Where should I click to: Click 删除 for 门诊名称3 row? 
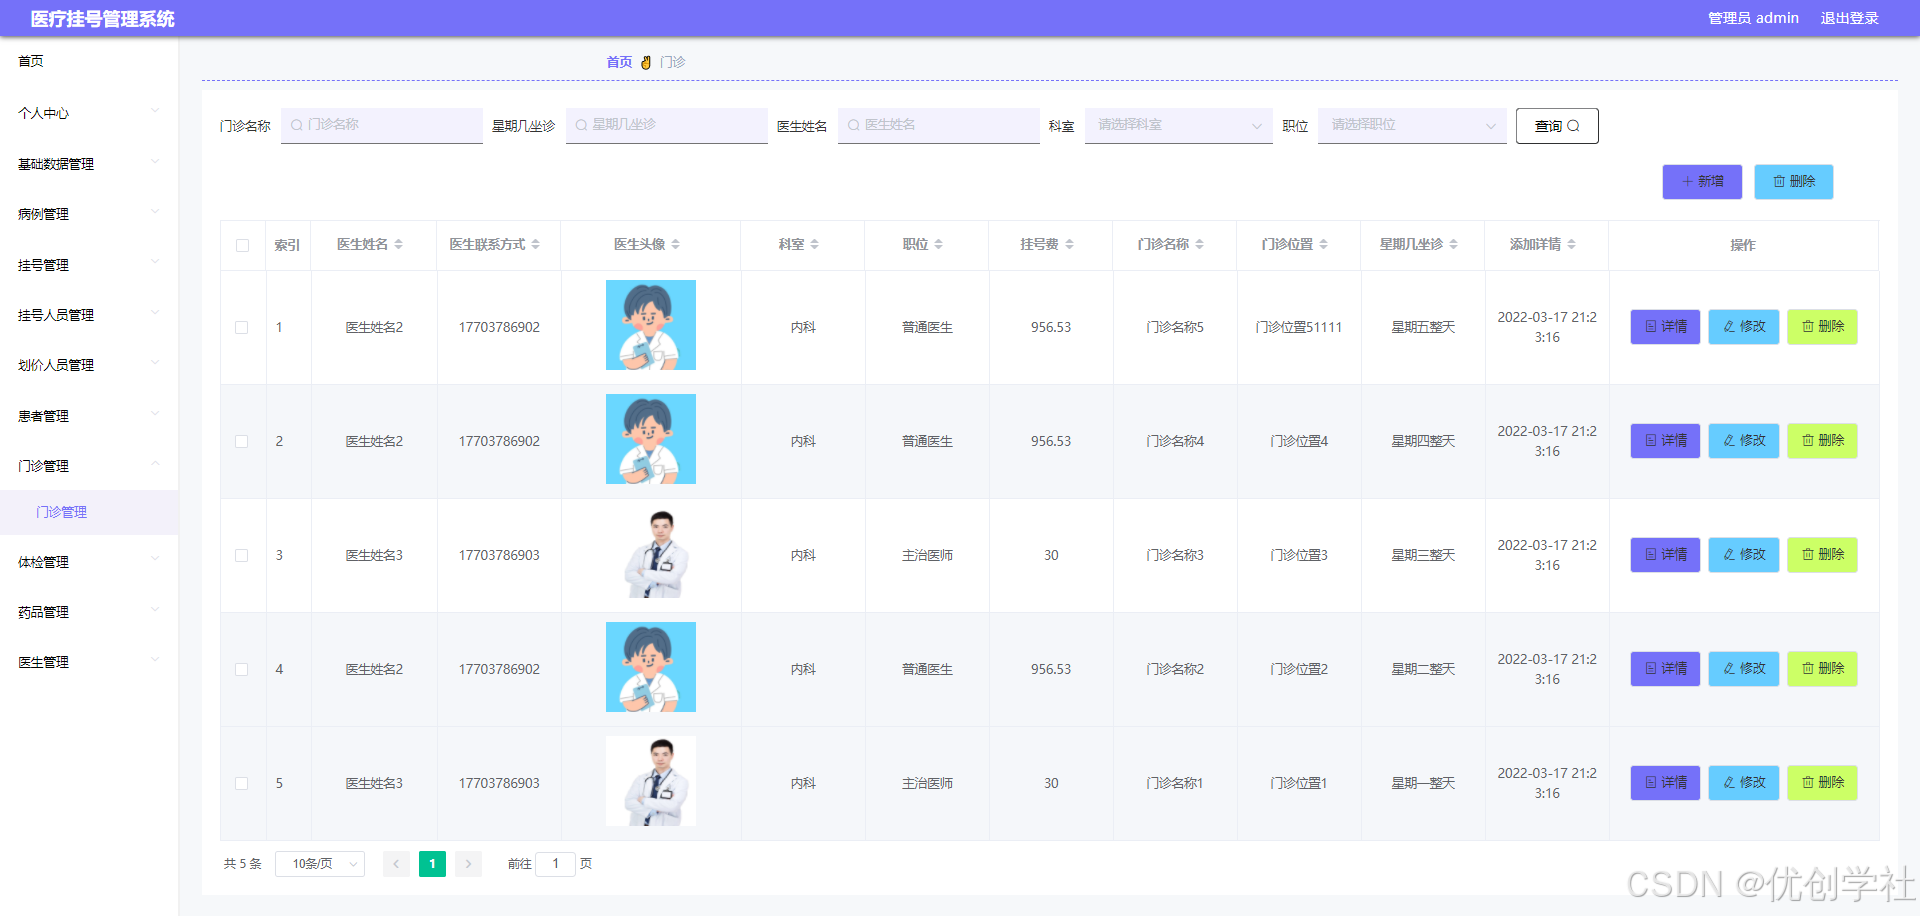click(1822, 555)
